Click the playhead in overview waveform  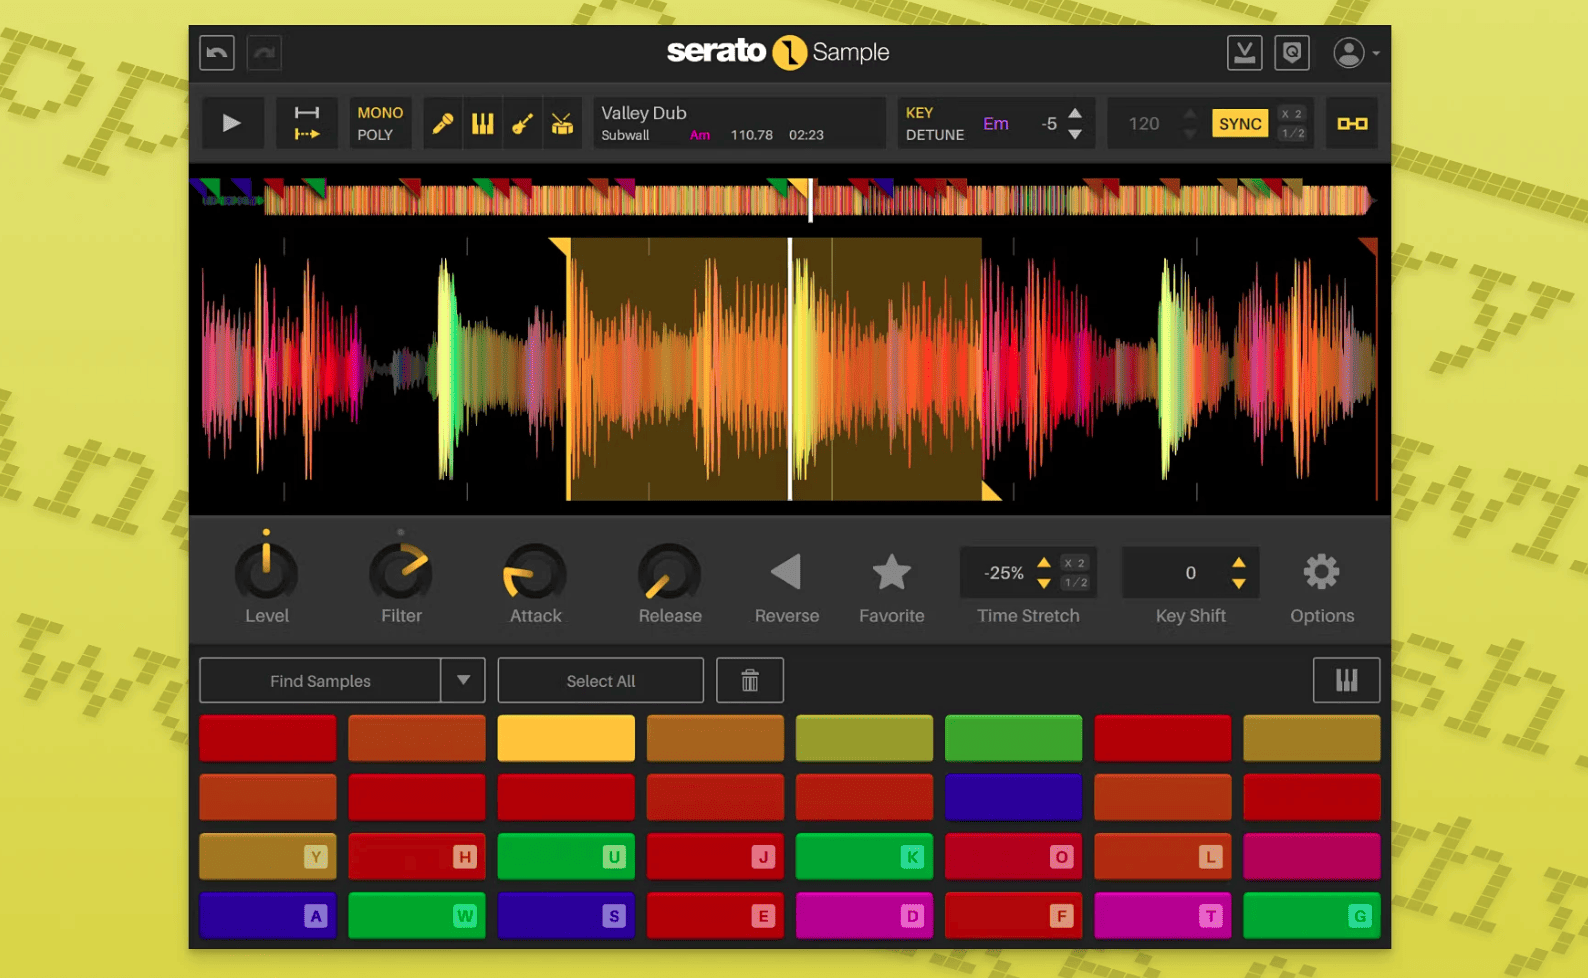(x=810, y=200)
